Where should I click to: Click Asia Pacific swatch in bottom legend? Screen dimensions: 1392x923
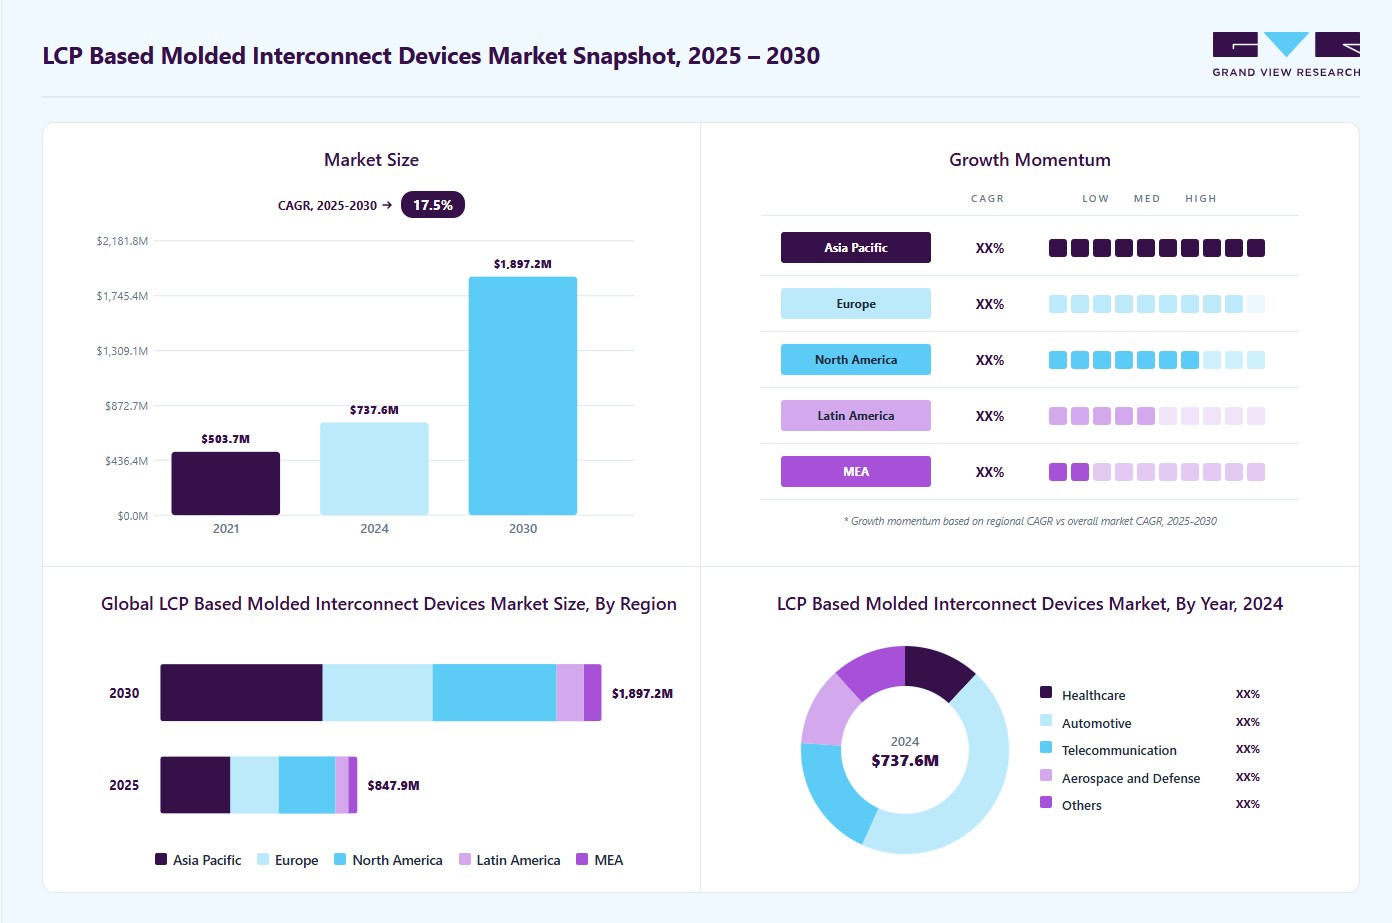tap(161, 859)
